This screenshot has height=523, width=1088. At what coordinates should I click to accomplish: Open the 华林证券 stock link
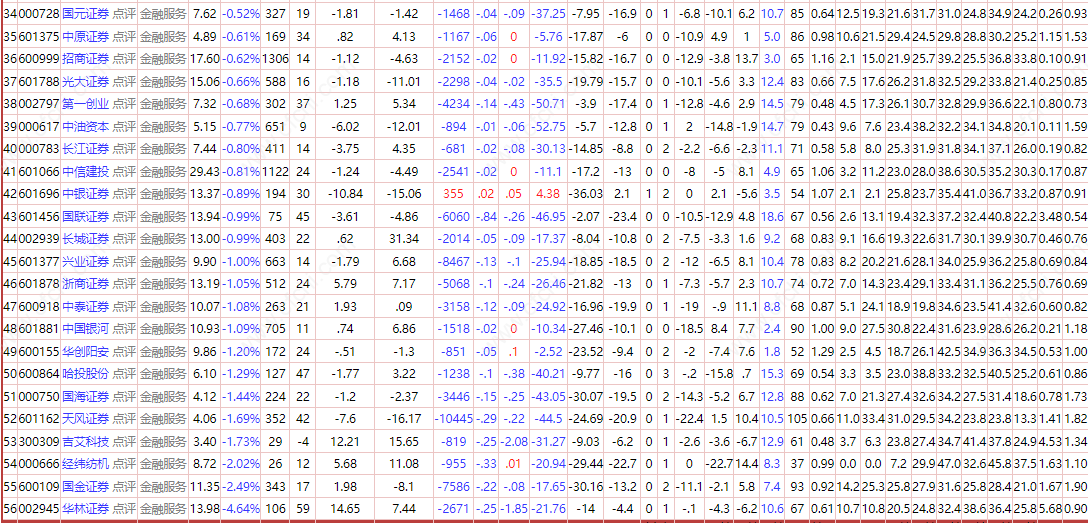click(85, 509)
